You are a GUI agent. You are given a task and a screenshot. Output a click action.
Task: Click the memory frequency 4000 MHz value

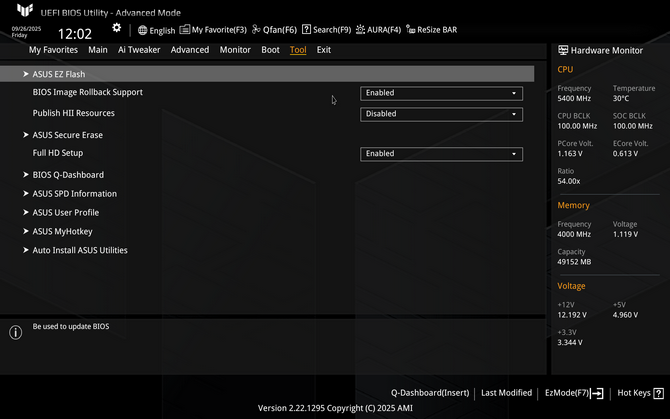[x=574, y=234]
